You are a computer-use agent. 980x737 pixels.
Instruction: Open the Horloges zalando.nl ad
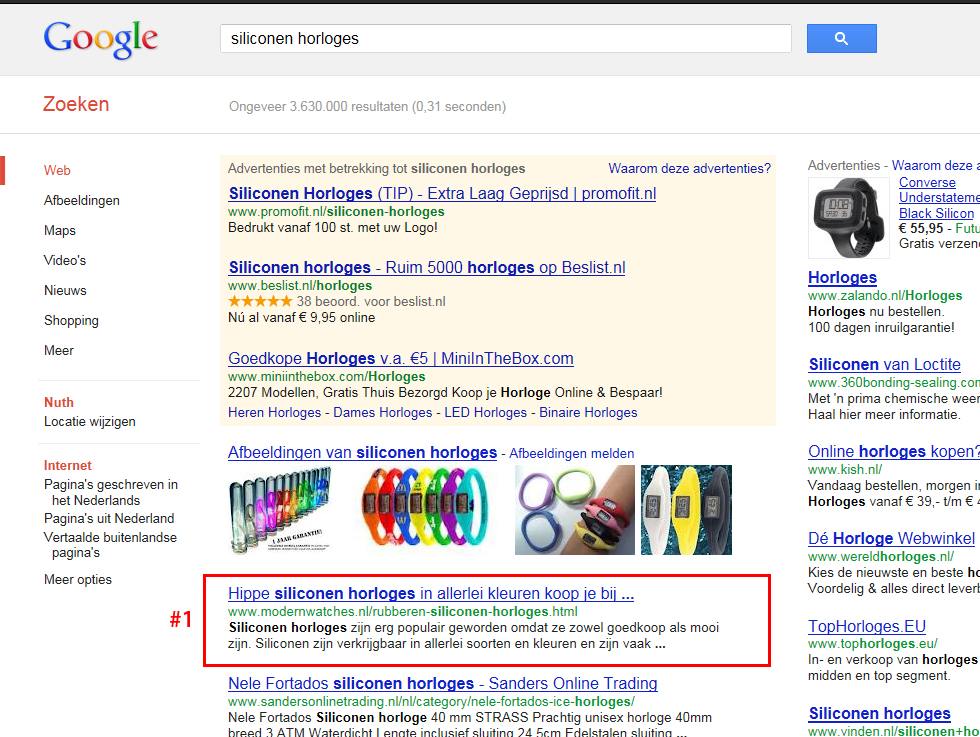click(x=842, y=278)
